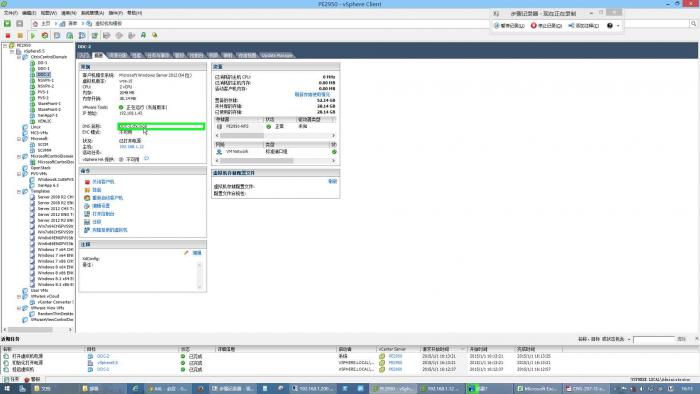Click the gray navigate-forward arrow icon
This screenshot has width=700, height=394.
pyautogui.click(x=20, y=23)
